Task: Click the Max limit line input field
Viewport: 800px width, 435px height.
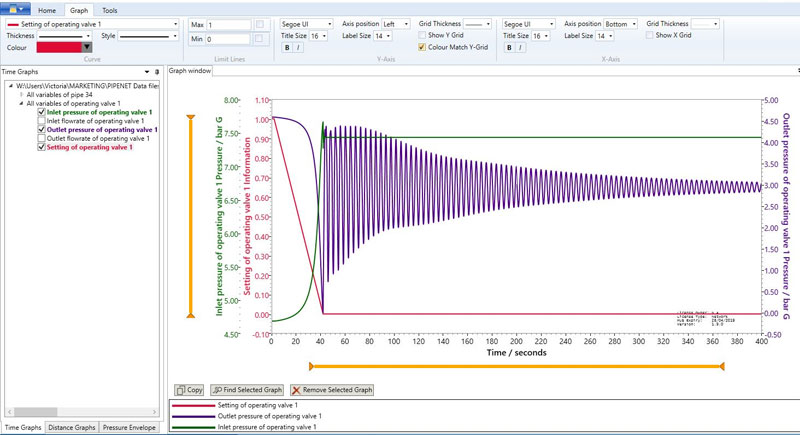Action: (229, 24)
